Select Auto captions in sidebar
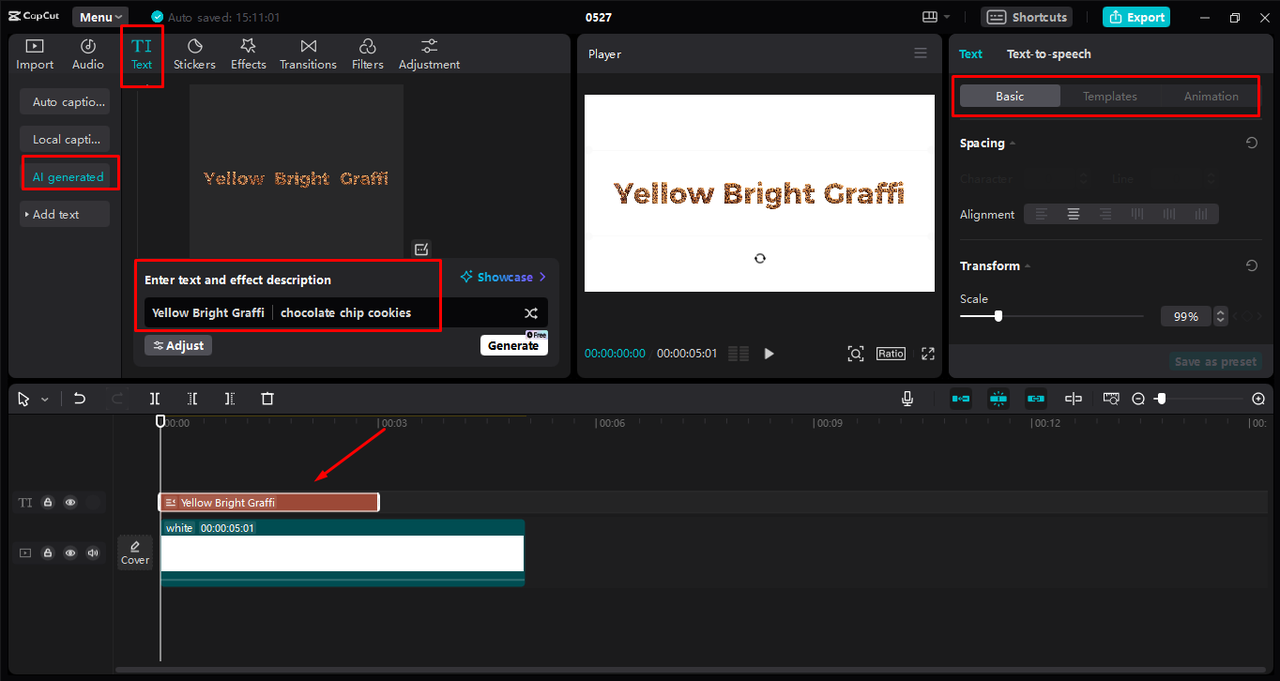The image size is (1280, 681). tap(65, 102)
